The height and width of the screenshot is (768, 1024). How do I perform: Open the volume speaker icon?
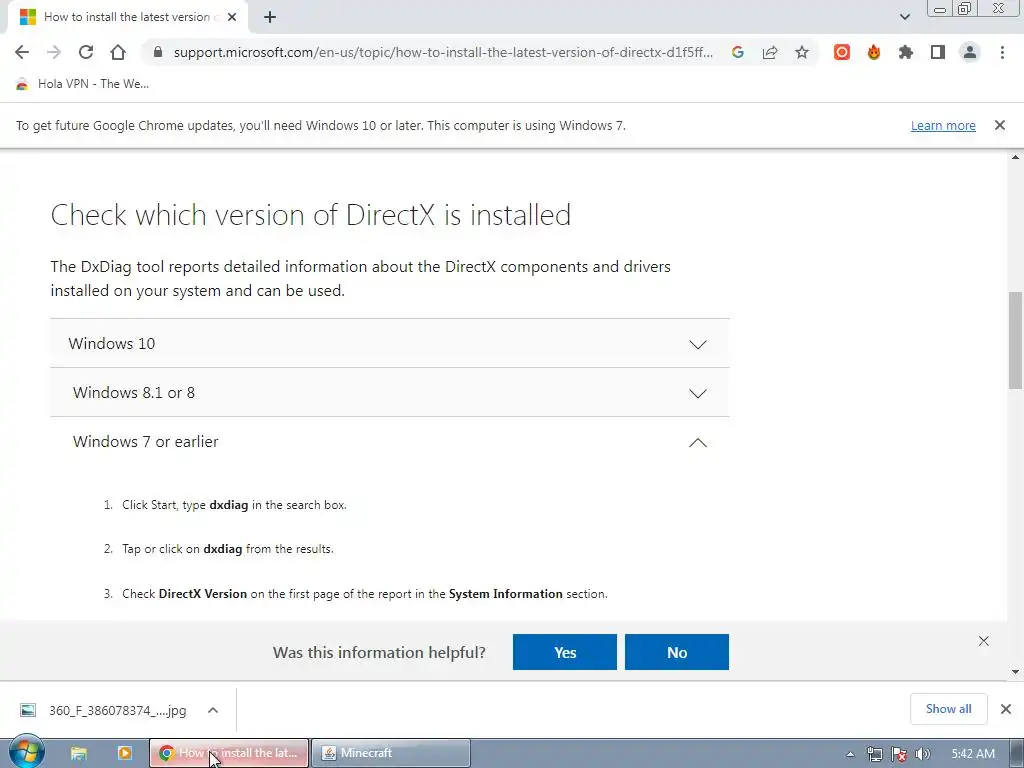coord(922,754)
